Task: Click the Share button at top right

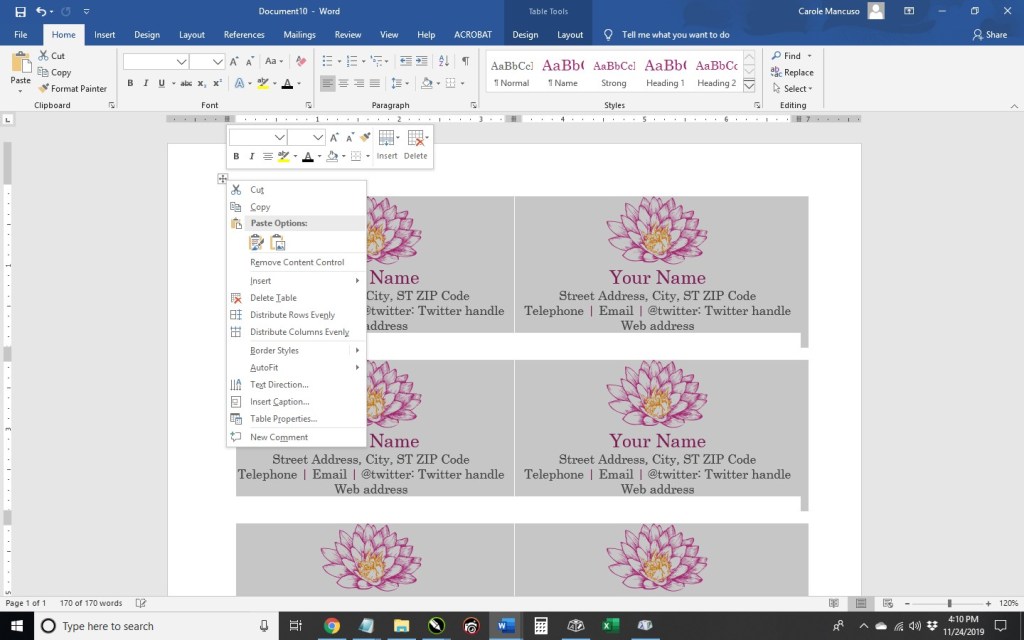Action: point(989,35)
